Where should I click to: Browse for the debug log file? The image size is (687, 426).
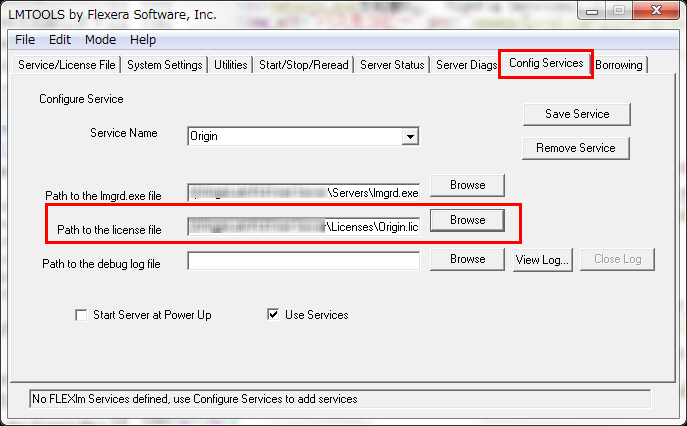pyautogui.click(x=467, y=259)
